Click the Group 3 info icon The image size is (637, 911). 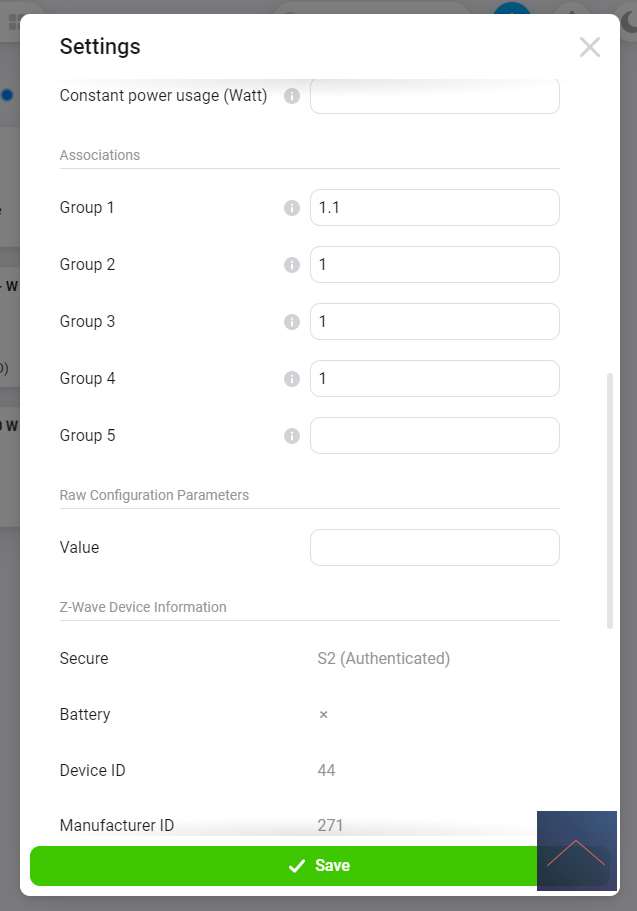pyautogui.click(x=292, y=322)
